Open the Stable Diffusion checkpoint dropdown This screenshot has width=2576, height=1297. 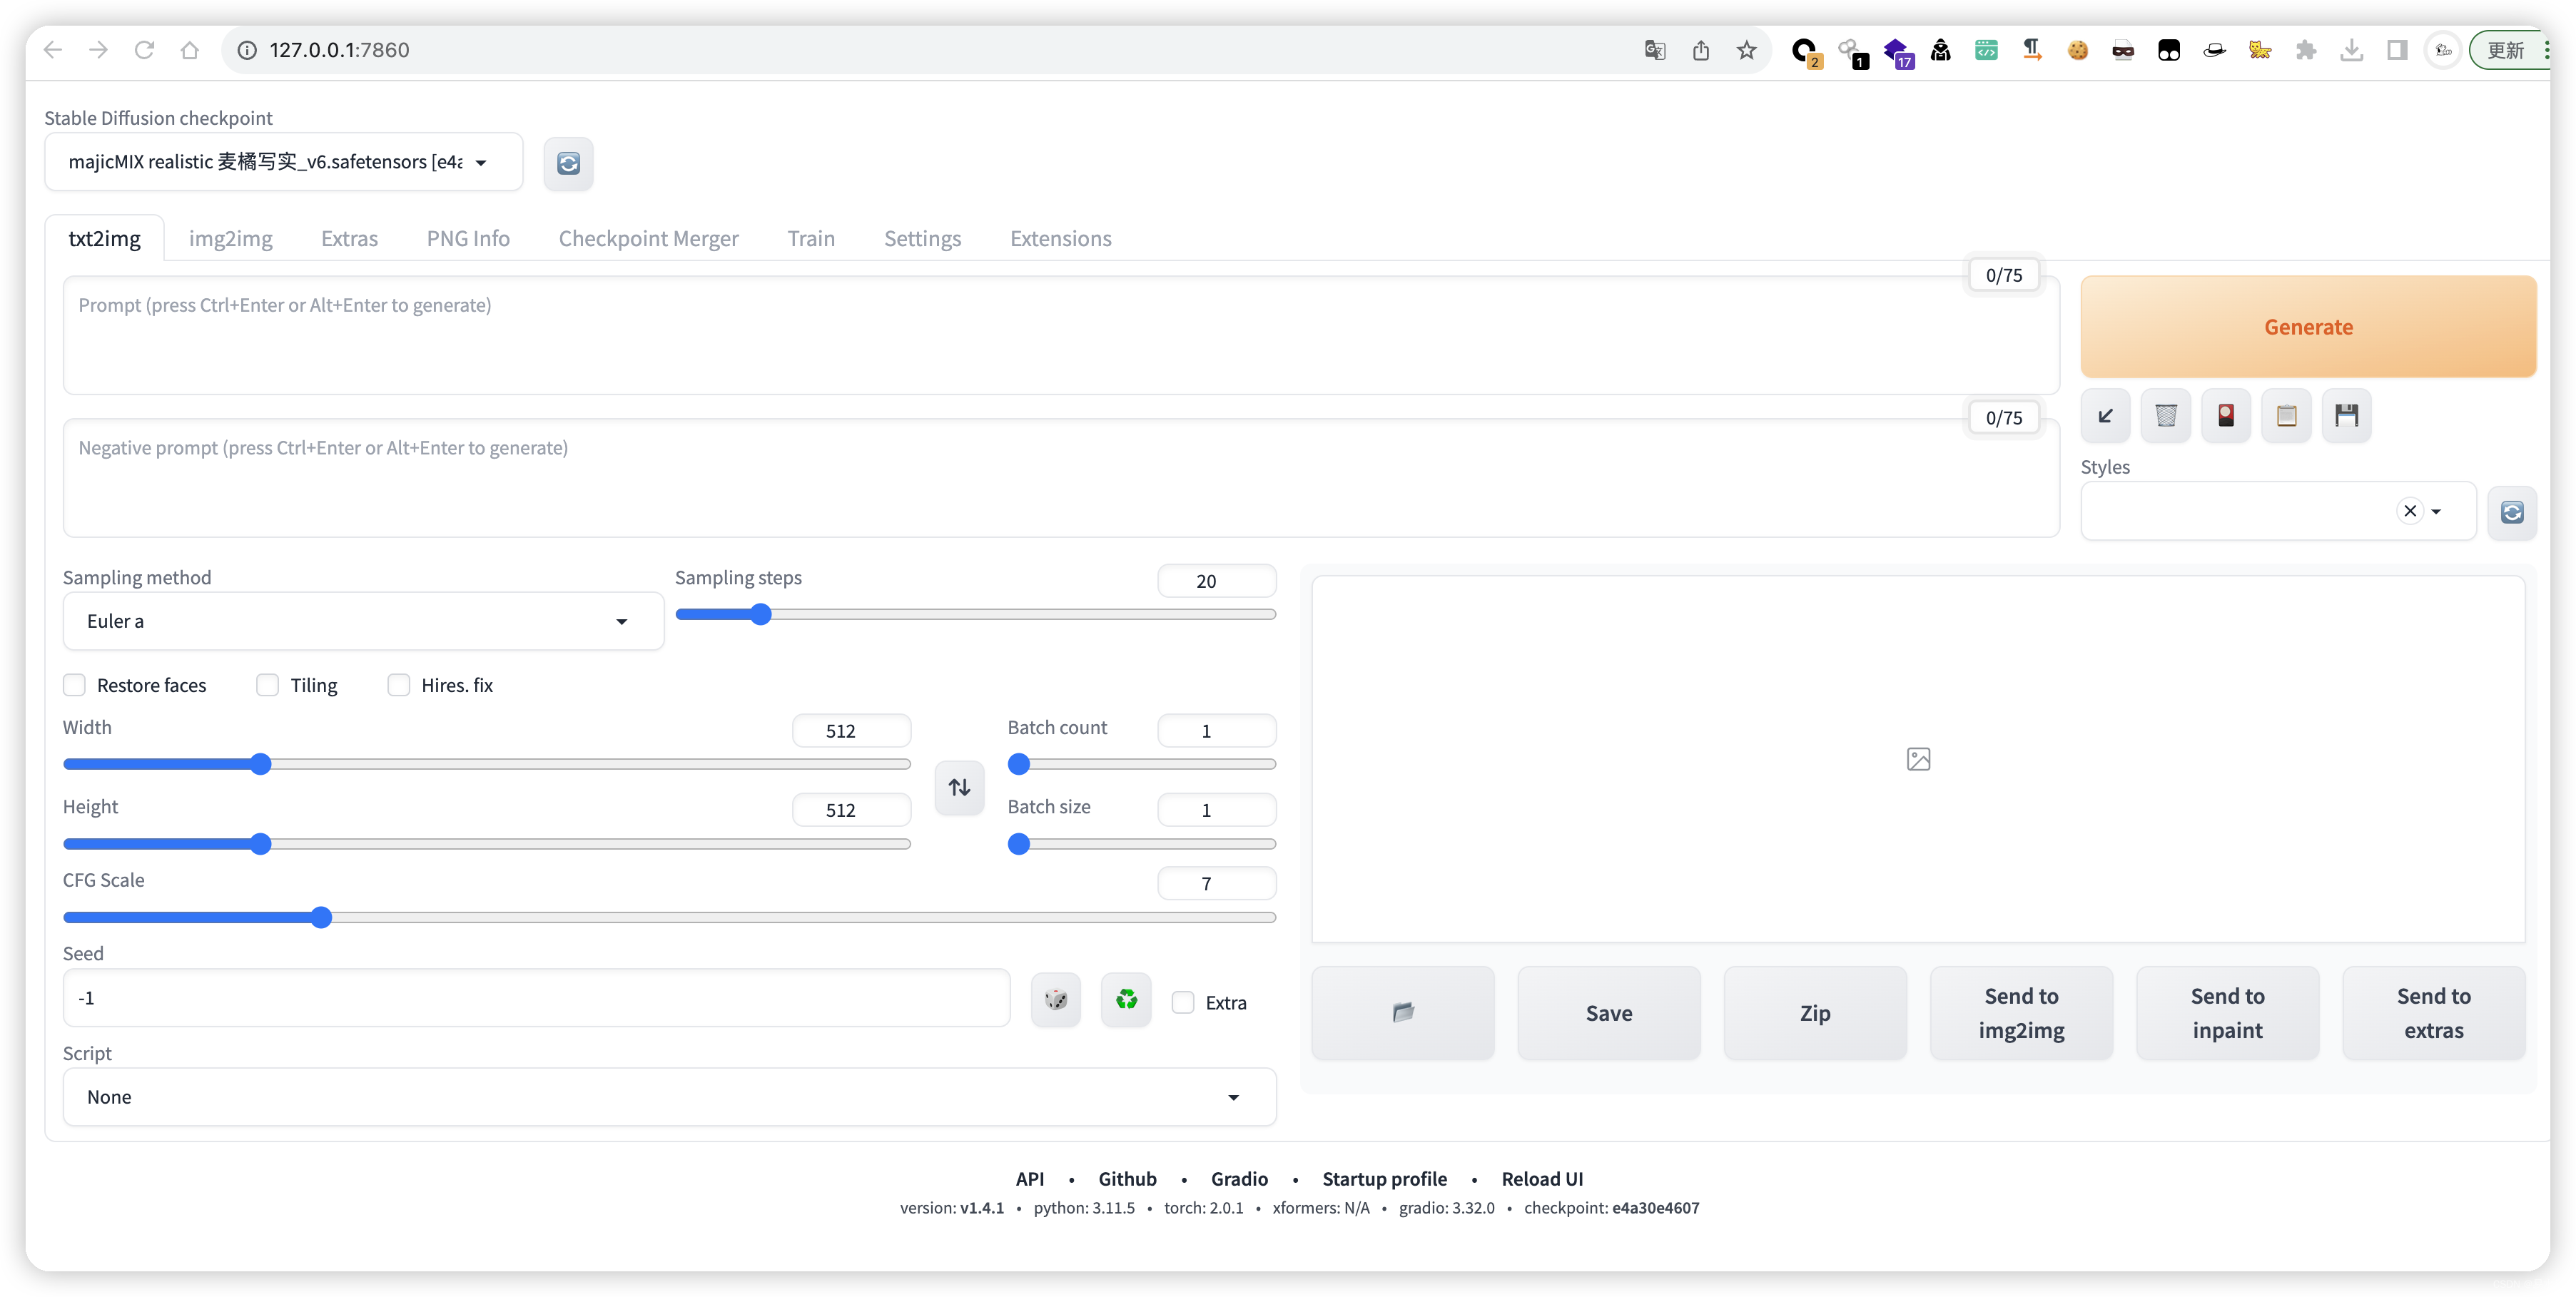point(283,162)
